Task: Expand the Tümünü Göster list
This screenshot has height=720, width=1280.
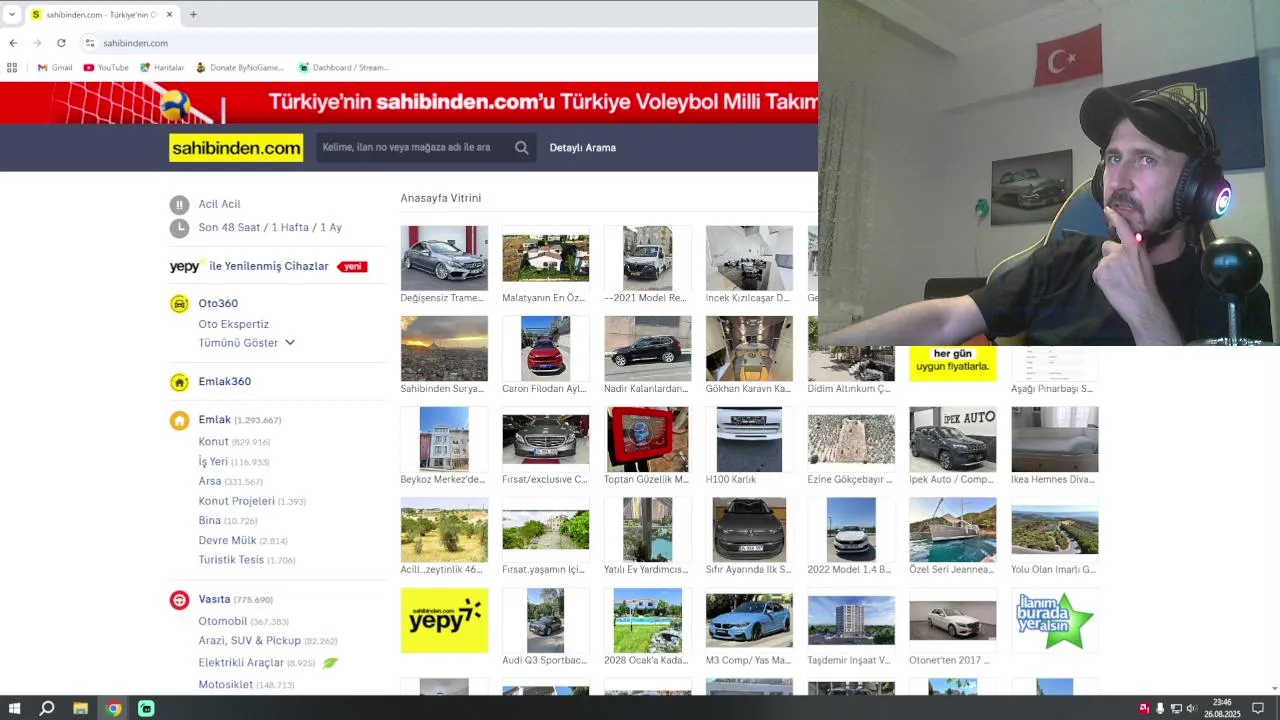Action: point(246,343)
